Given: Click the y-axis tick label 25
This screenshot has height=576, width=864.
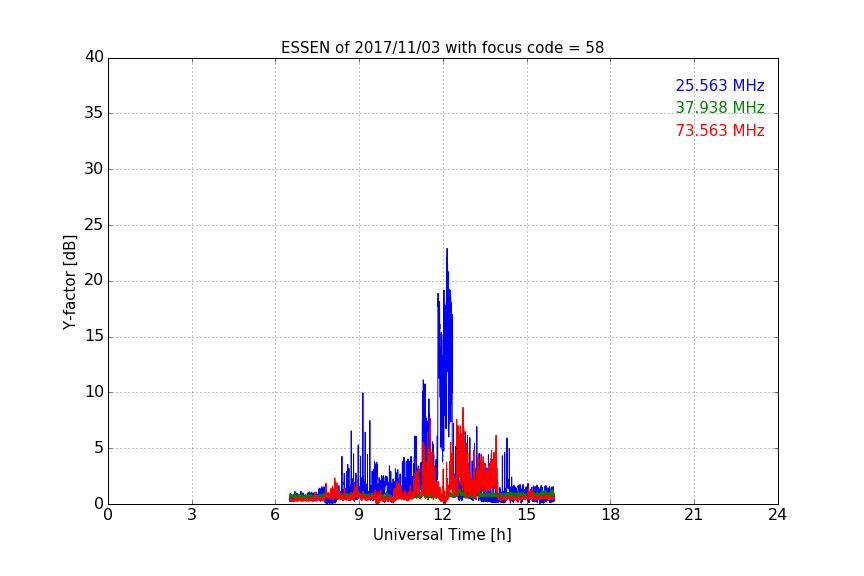Looking at the screenshot, I should pos(94,225).
